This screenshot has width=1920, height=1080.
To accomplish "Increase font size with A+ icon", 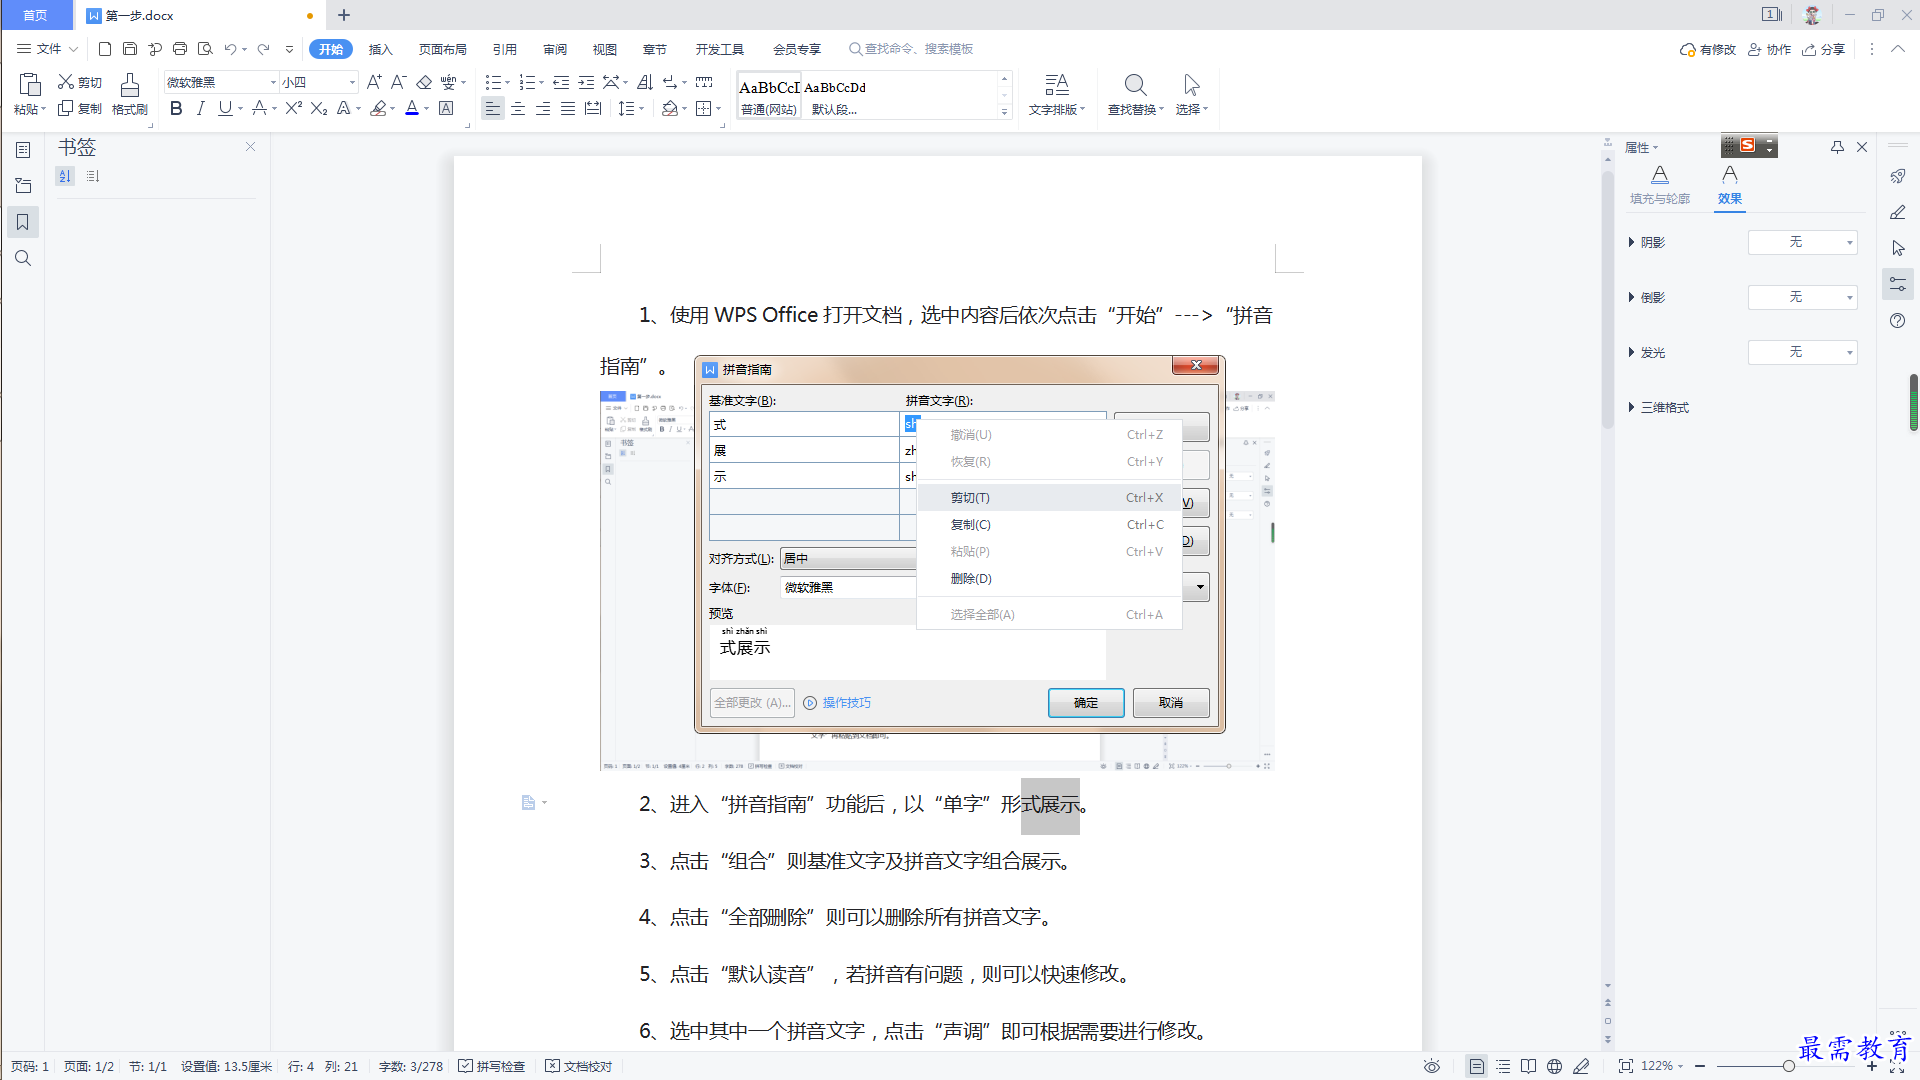I will (x=374, y=82).
